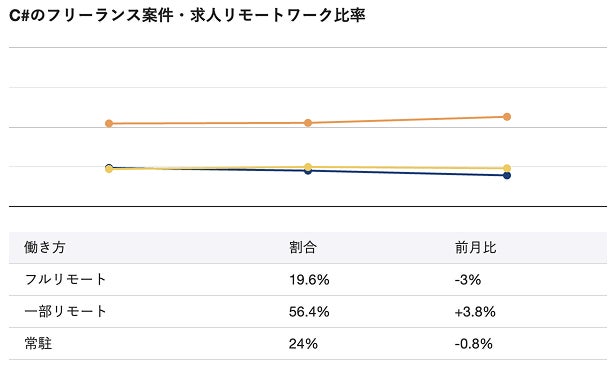
Task: Click the 割合 column header
Action: point(302,247)
